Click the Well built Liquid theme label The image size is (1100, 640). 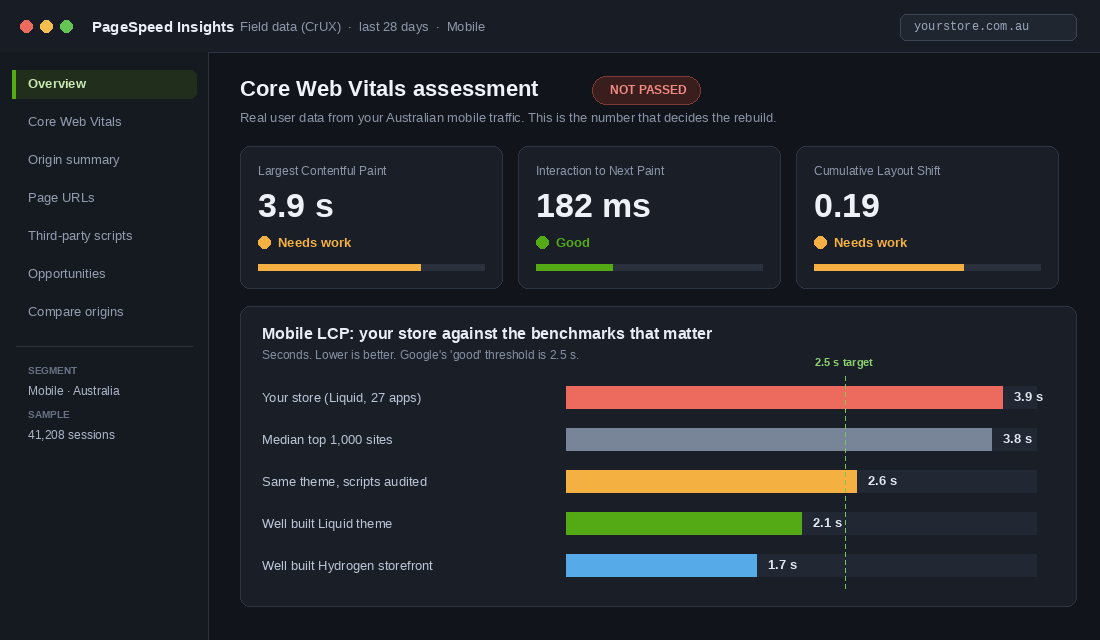[327, 524]
